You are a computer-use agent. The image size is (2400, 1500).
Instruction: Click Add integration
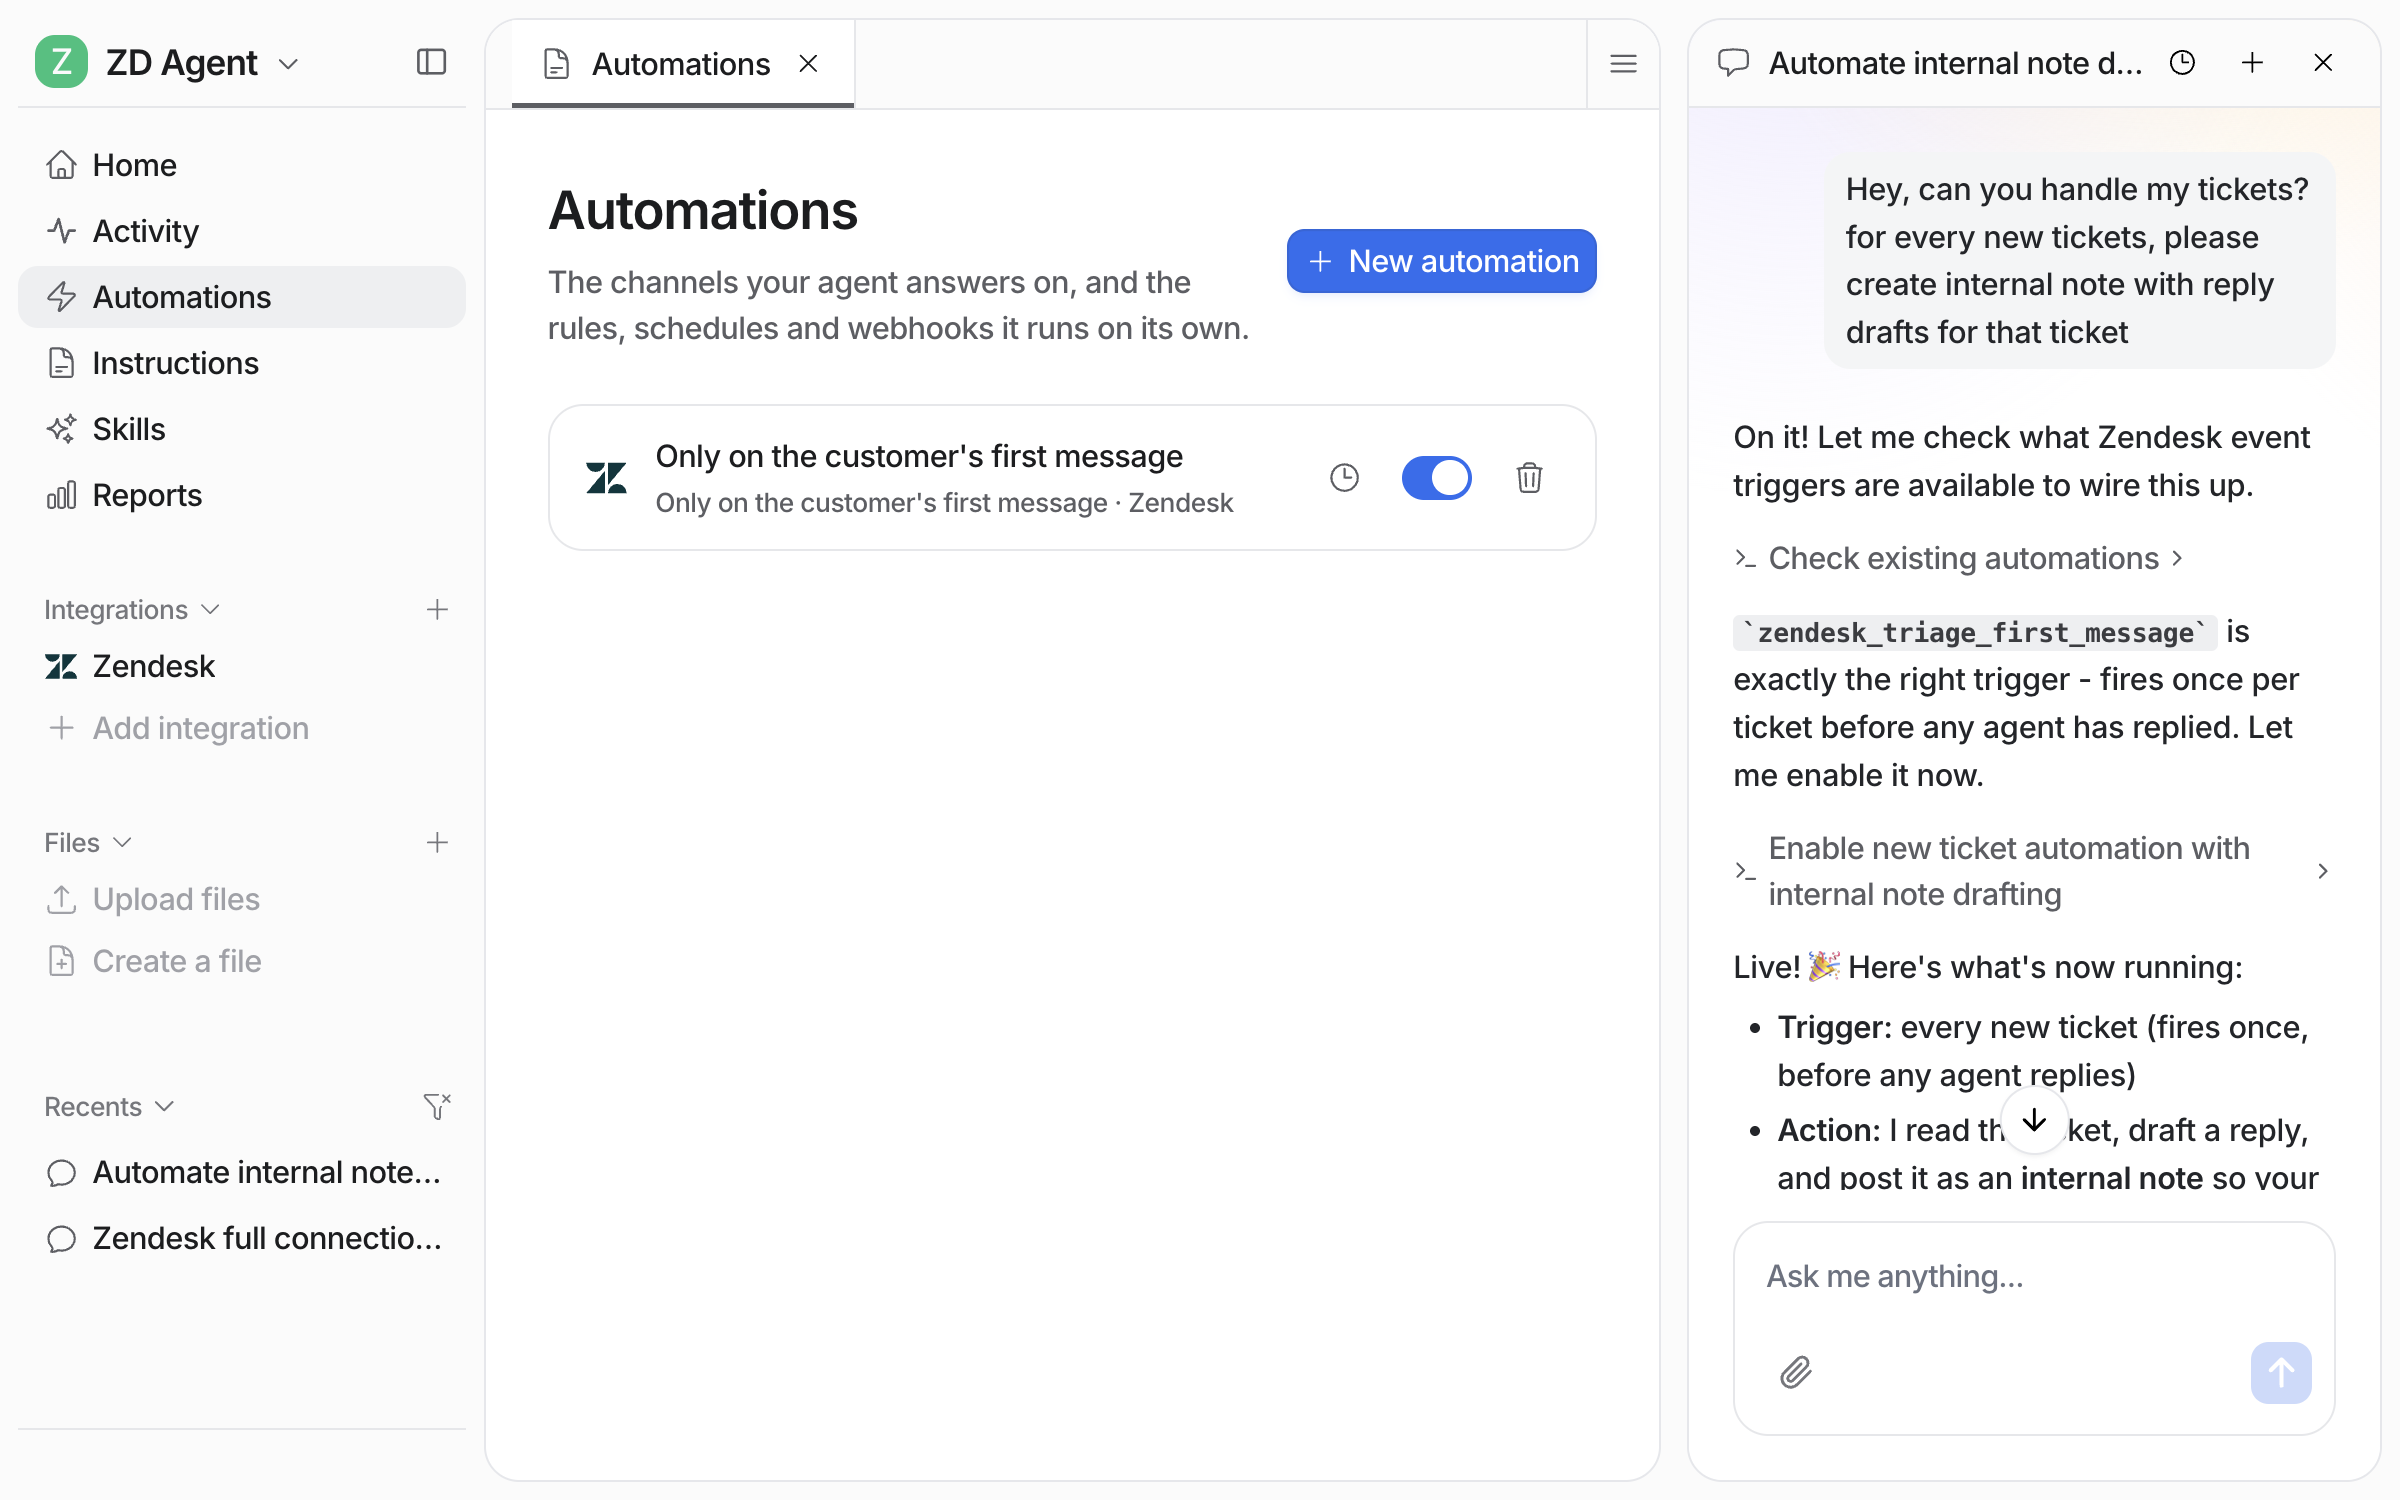click(x=241, y=728)
